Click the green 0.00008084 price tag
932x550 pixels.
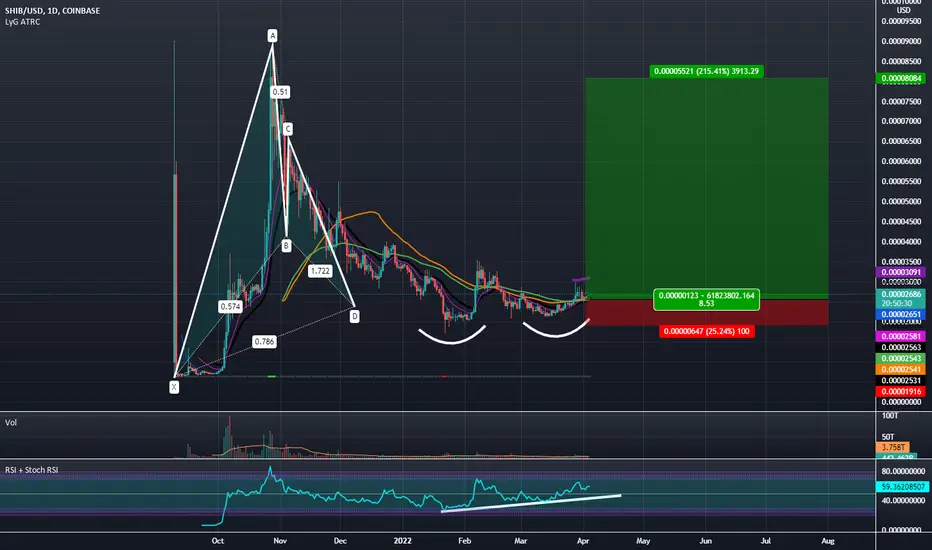click(x=901, y=78)
